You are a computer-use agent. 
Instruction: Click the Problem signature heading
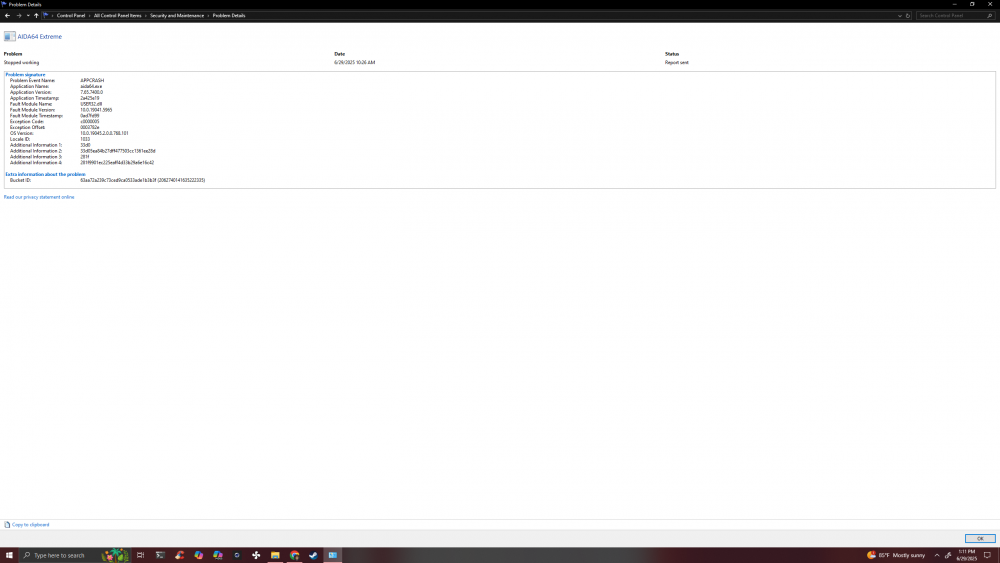(x=26, y=75)
